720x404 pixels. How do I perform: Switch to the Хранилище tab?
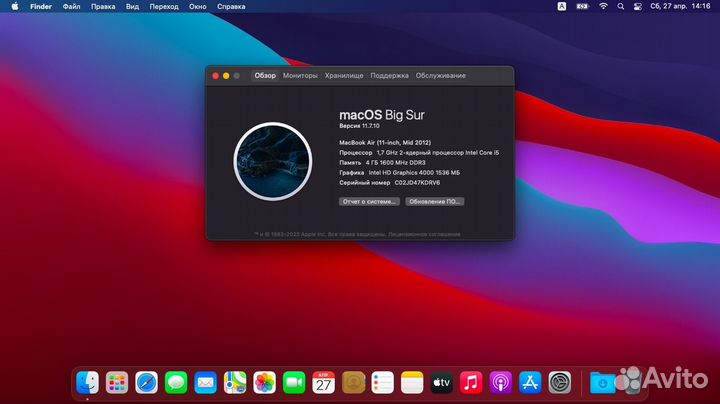[x=344, y=75]
